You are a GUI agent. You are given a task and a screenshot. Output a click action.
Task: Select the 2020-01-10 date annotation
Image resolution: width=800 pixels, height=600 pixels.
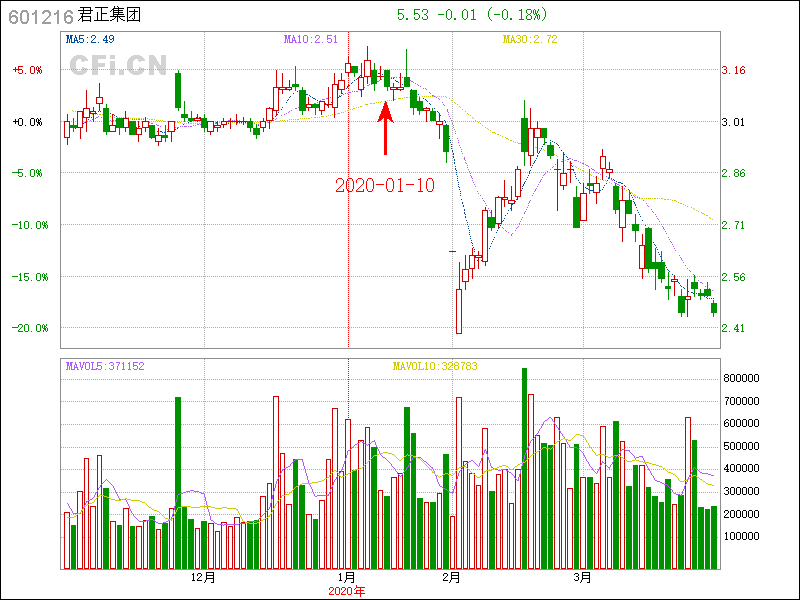(x=385, y=185)
